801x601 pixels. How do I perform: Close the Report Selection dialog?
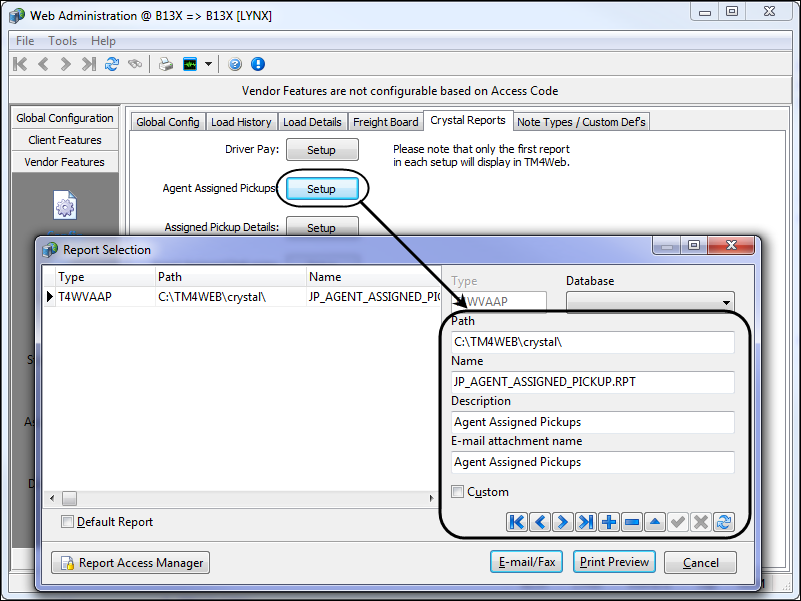point(731,245)
